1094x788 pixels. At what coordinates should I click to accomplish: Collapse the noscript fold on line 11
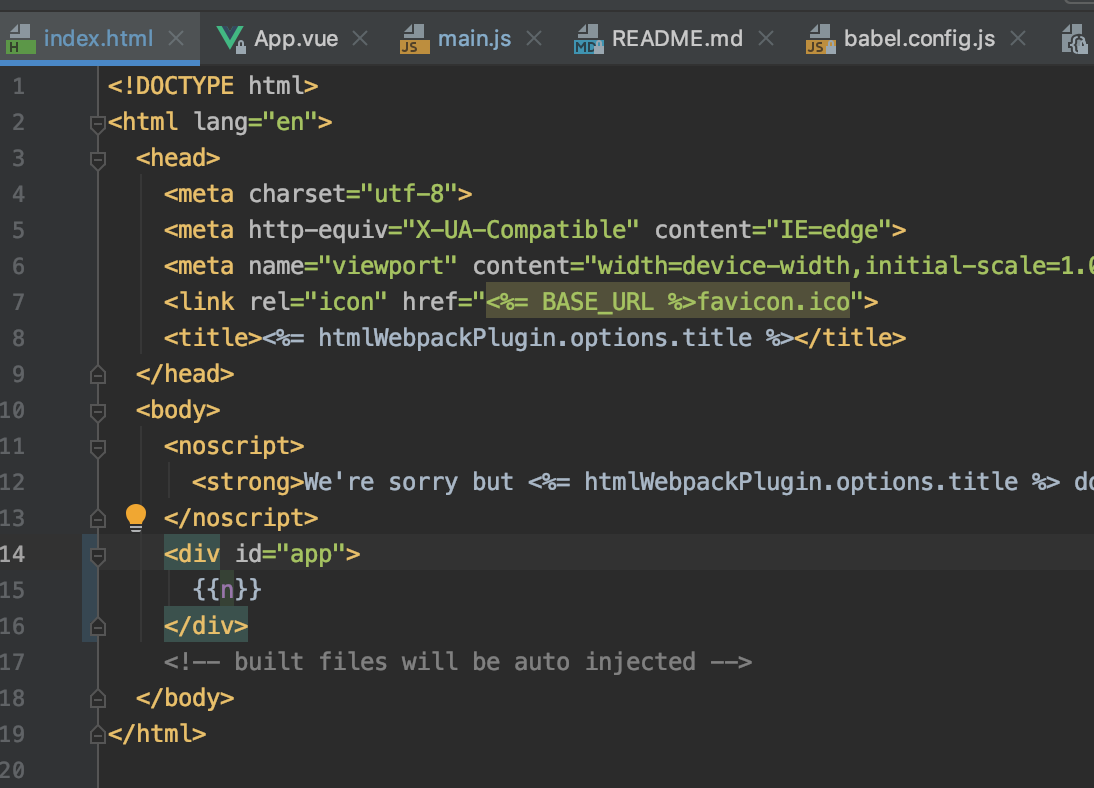point(98,447)
